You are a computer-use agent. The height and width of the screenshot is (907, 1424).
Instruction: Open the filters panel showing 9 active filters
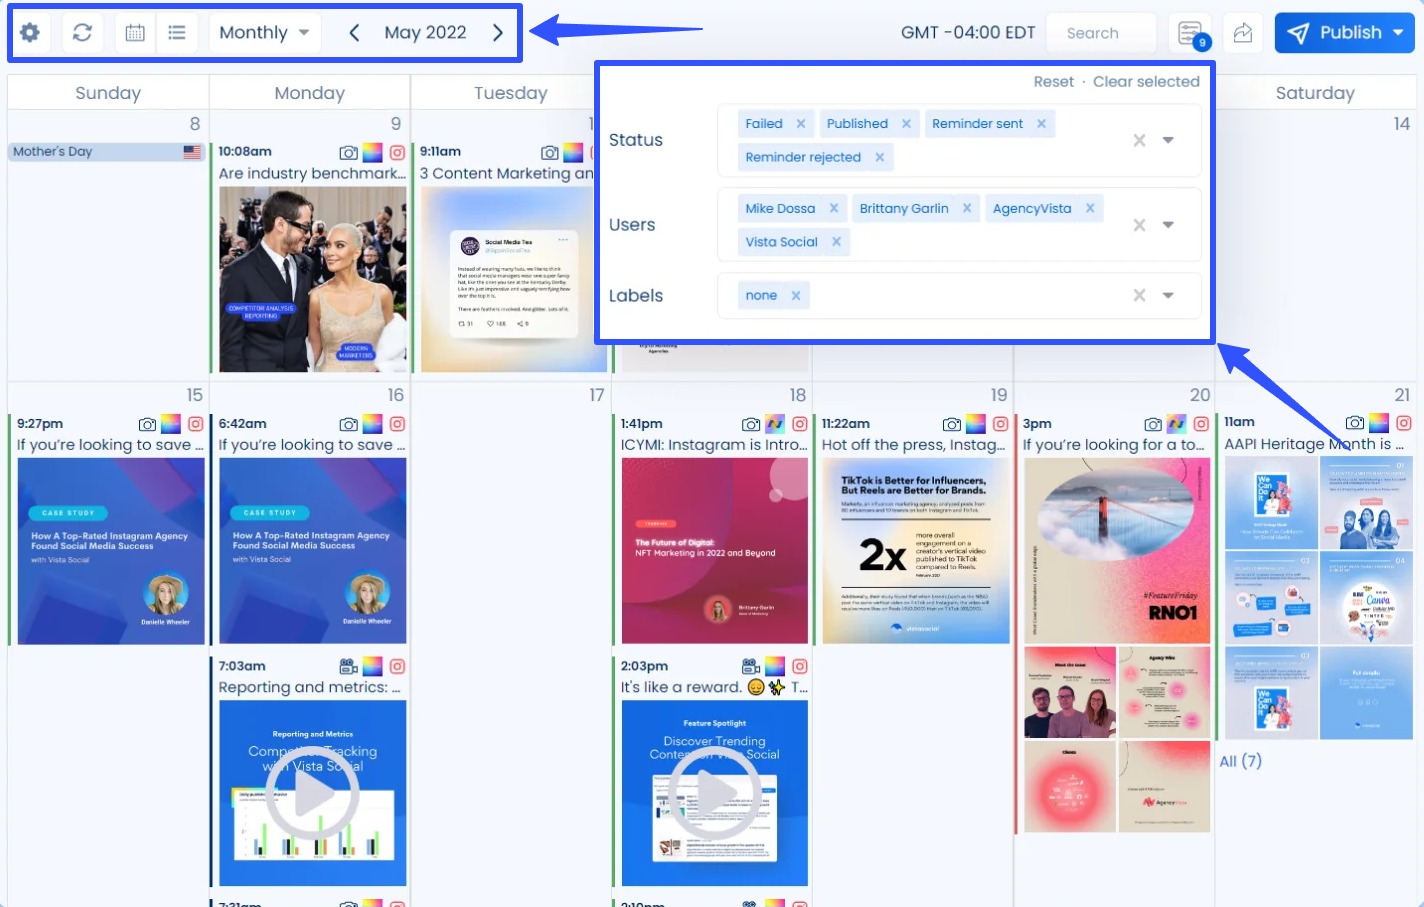pos(1191,32)
